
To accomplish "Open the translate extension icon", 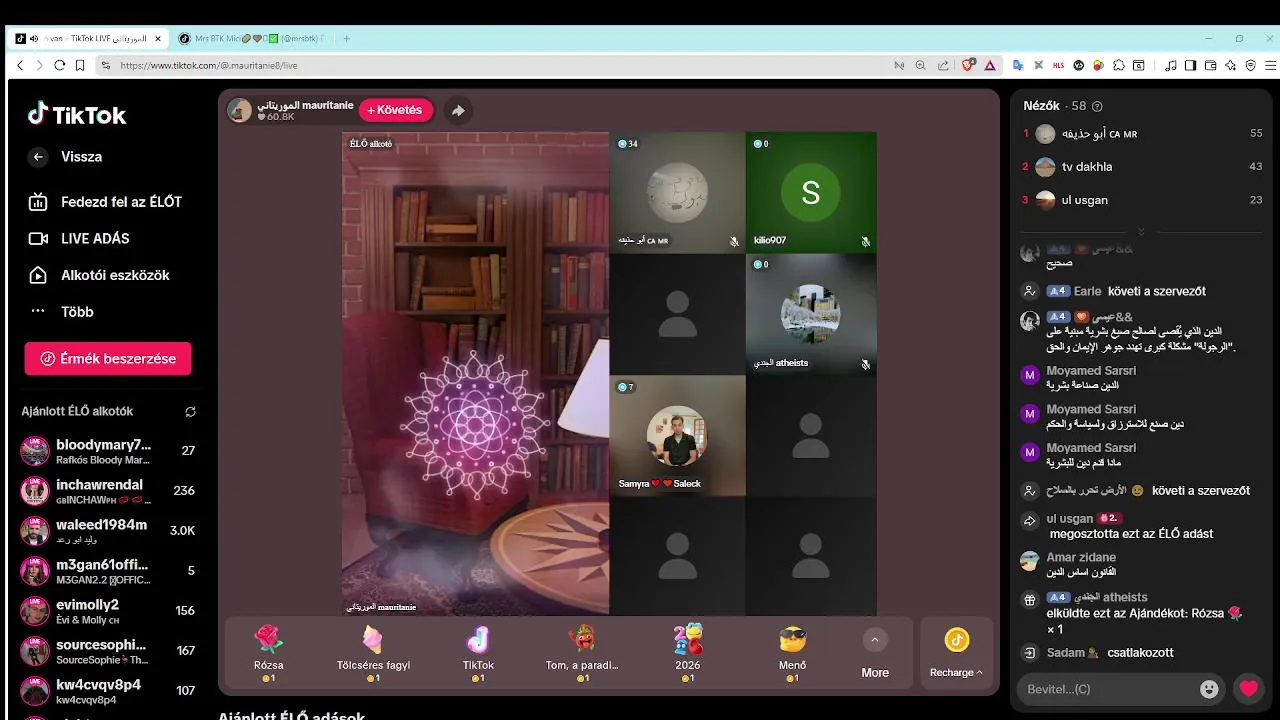I will 1018,65.
